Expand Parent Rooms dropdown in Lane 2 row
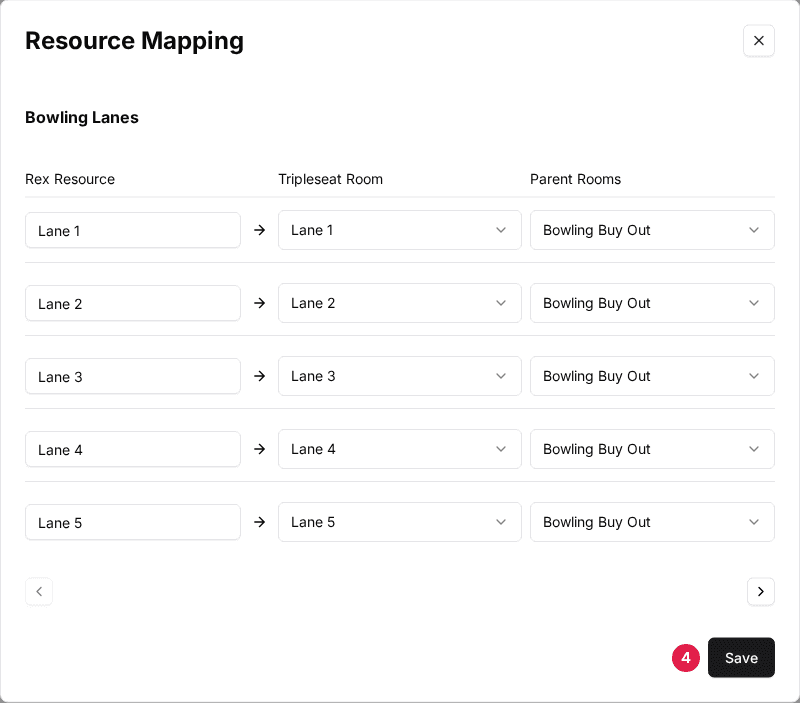 [x=652, y=303]
